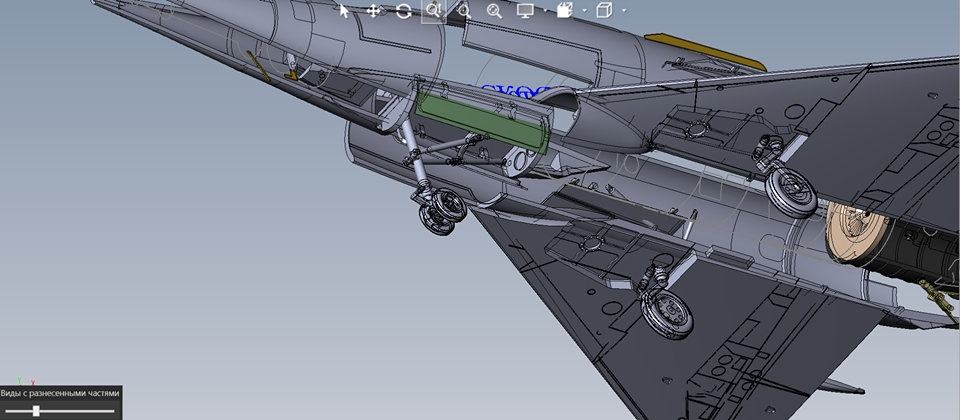Screen dimensions: 960x420
Task: Click the hide/show components icon
Action: pyautogui.click(x=564, y=11)
